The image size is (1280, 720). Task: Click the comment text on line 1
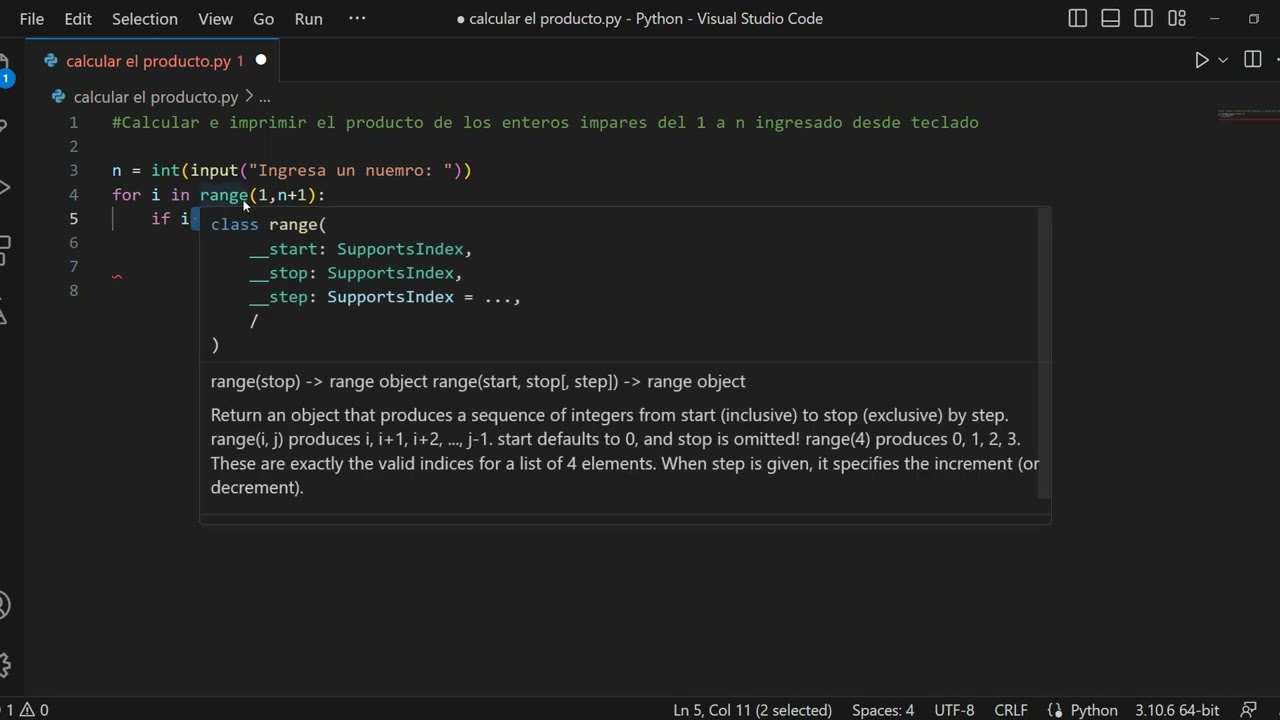coord(545,122)
